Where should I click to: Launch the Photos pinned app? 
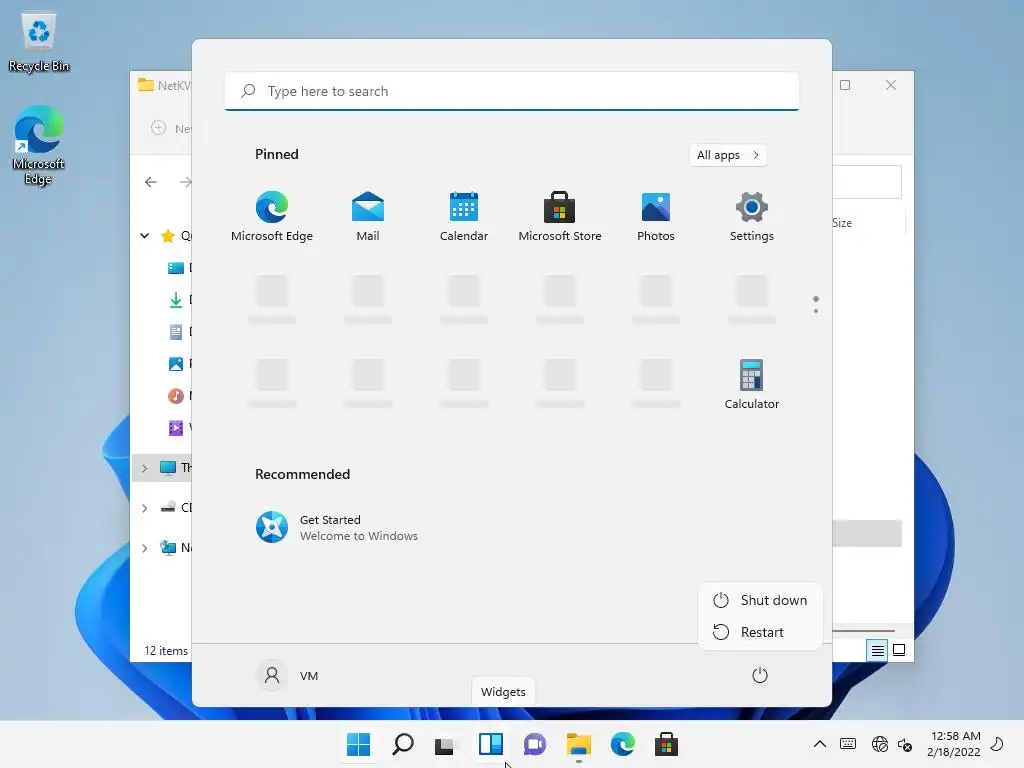click(656, 216)
